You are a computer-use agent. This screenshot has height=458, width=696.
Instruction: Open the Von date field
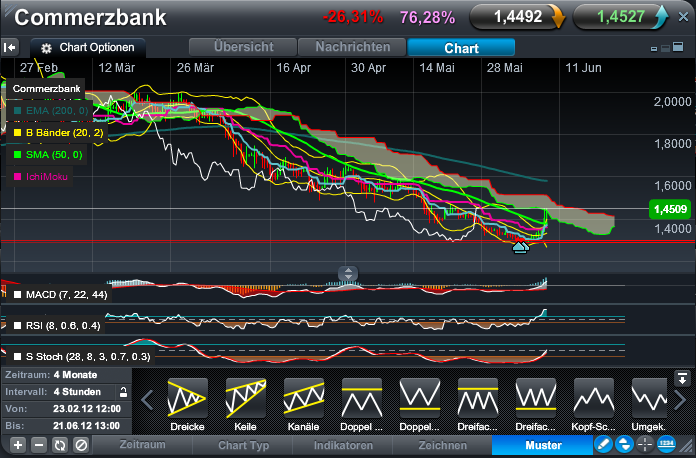[x=67, y=409]
